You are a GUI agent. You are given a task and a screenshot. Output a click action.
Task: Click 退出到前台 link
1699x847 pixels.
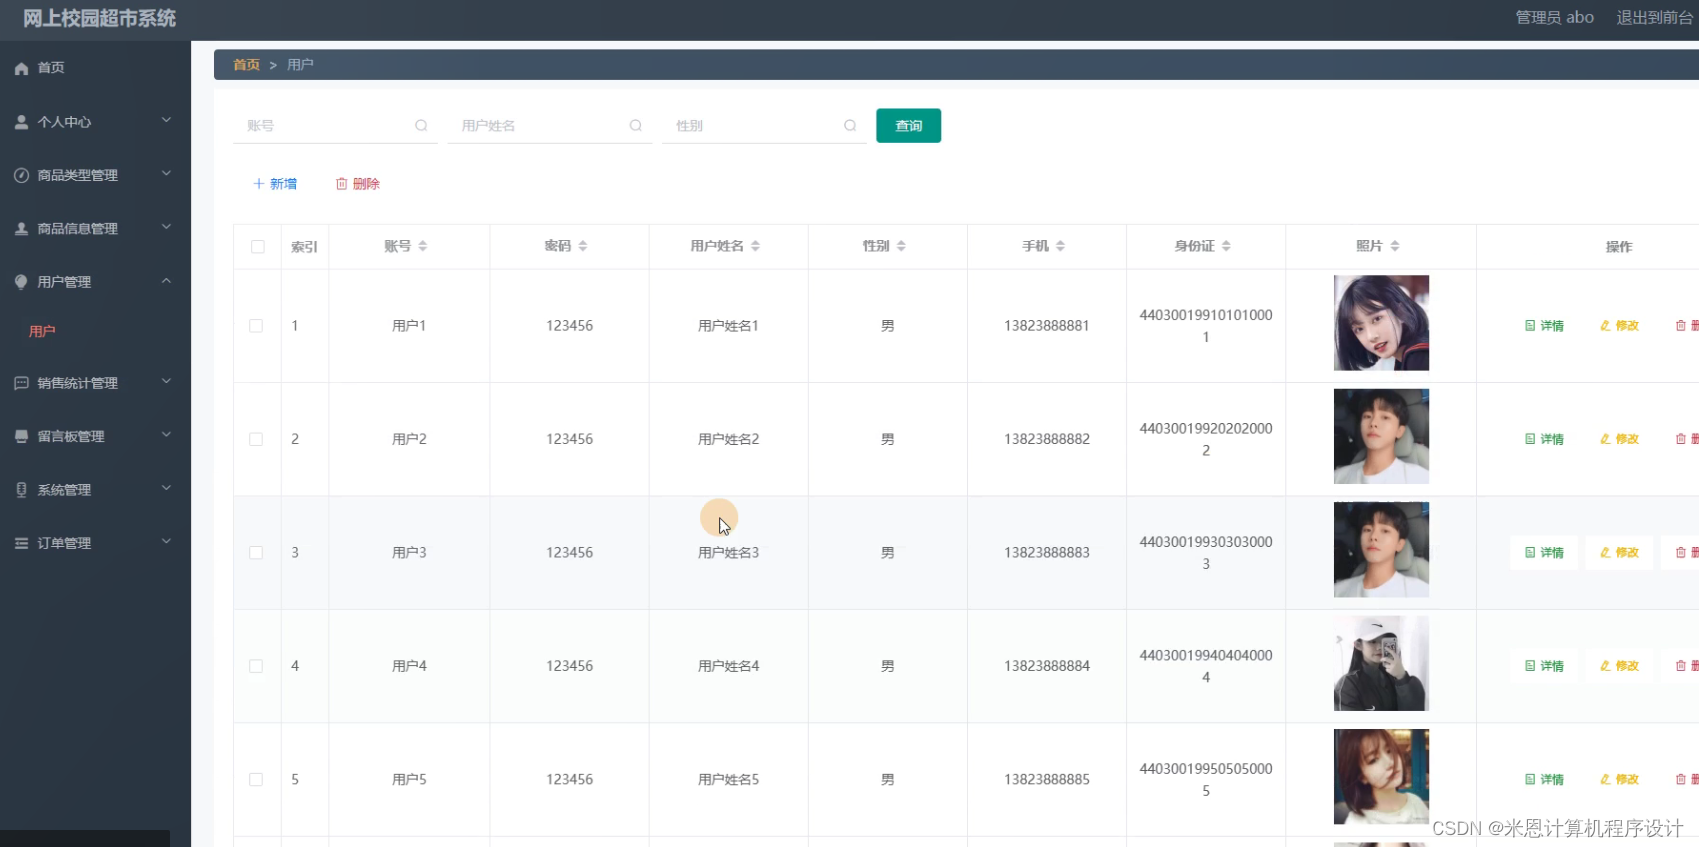point(1655,18)
